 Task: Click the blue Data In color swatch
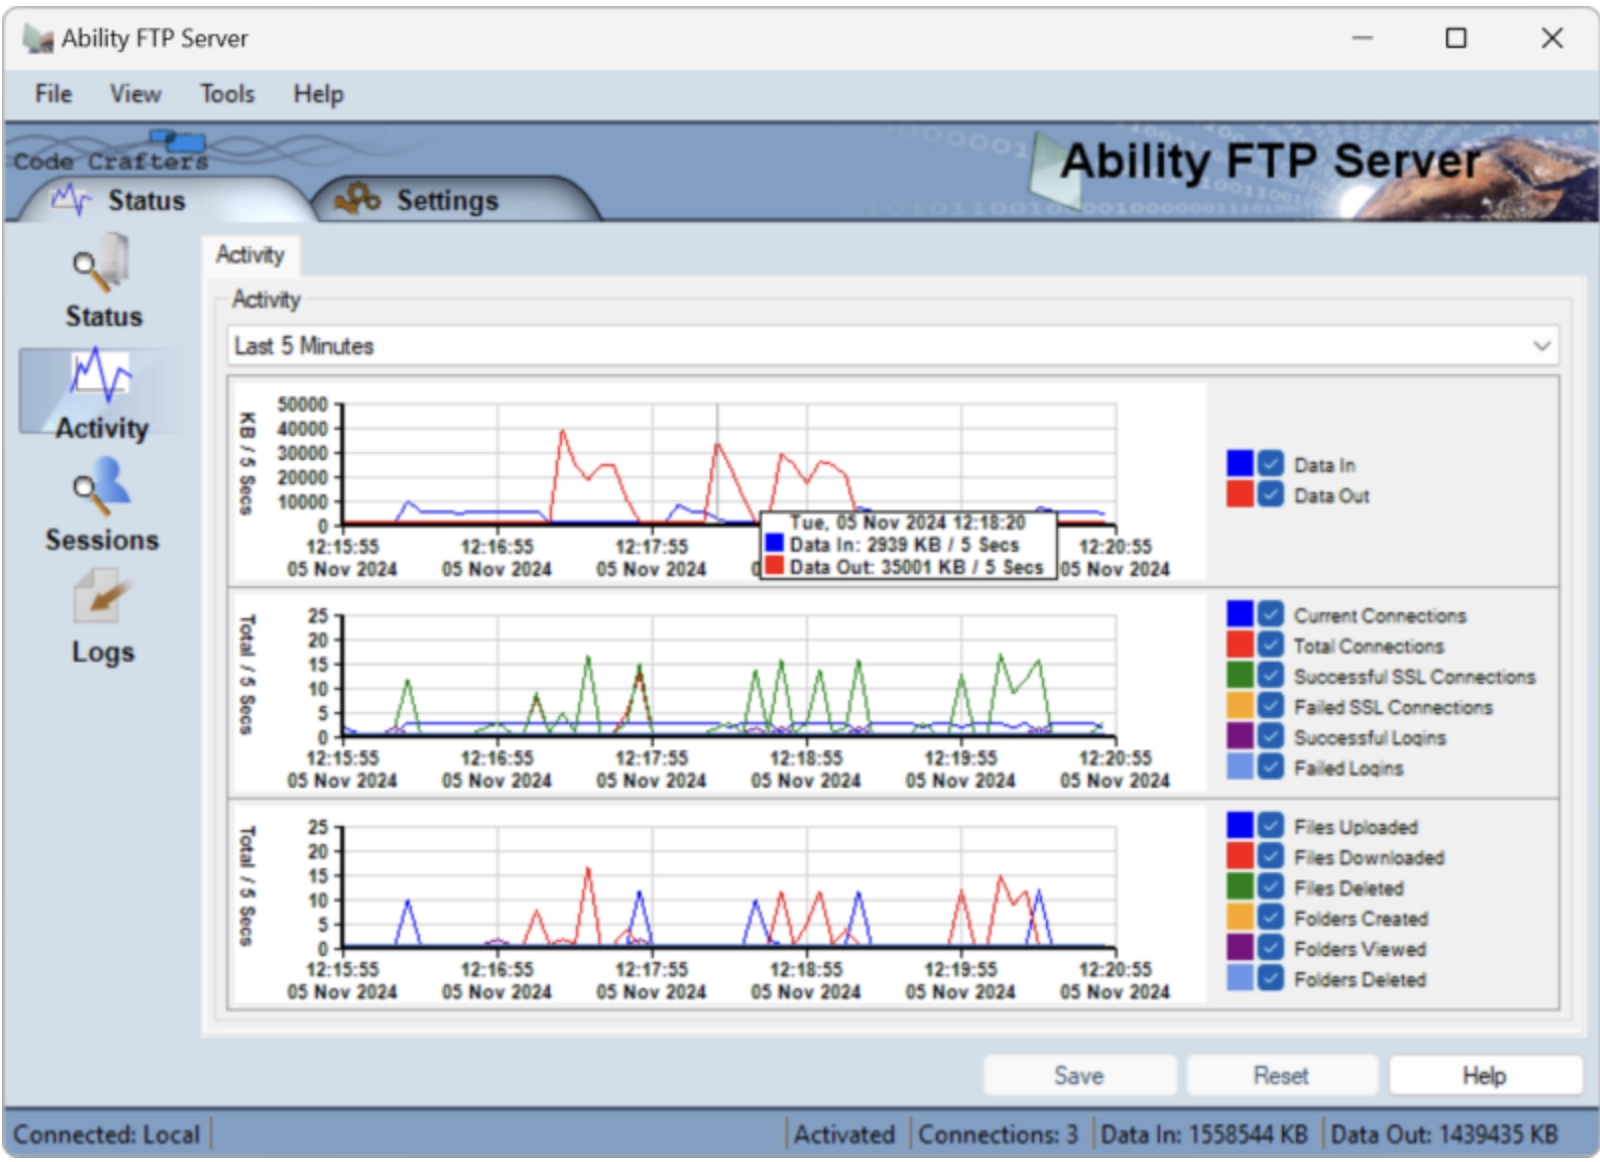1240,463
